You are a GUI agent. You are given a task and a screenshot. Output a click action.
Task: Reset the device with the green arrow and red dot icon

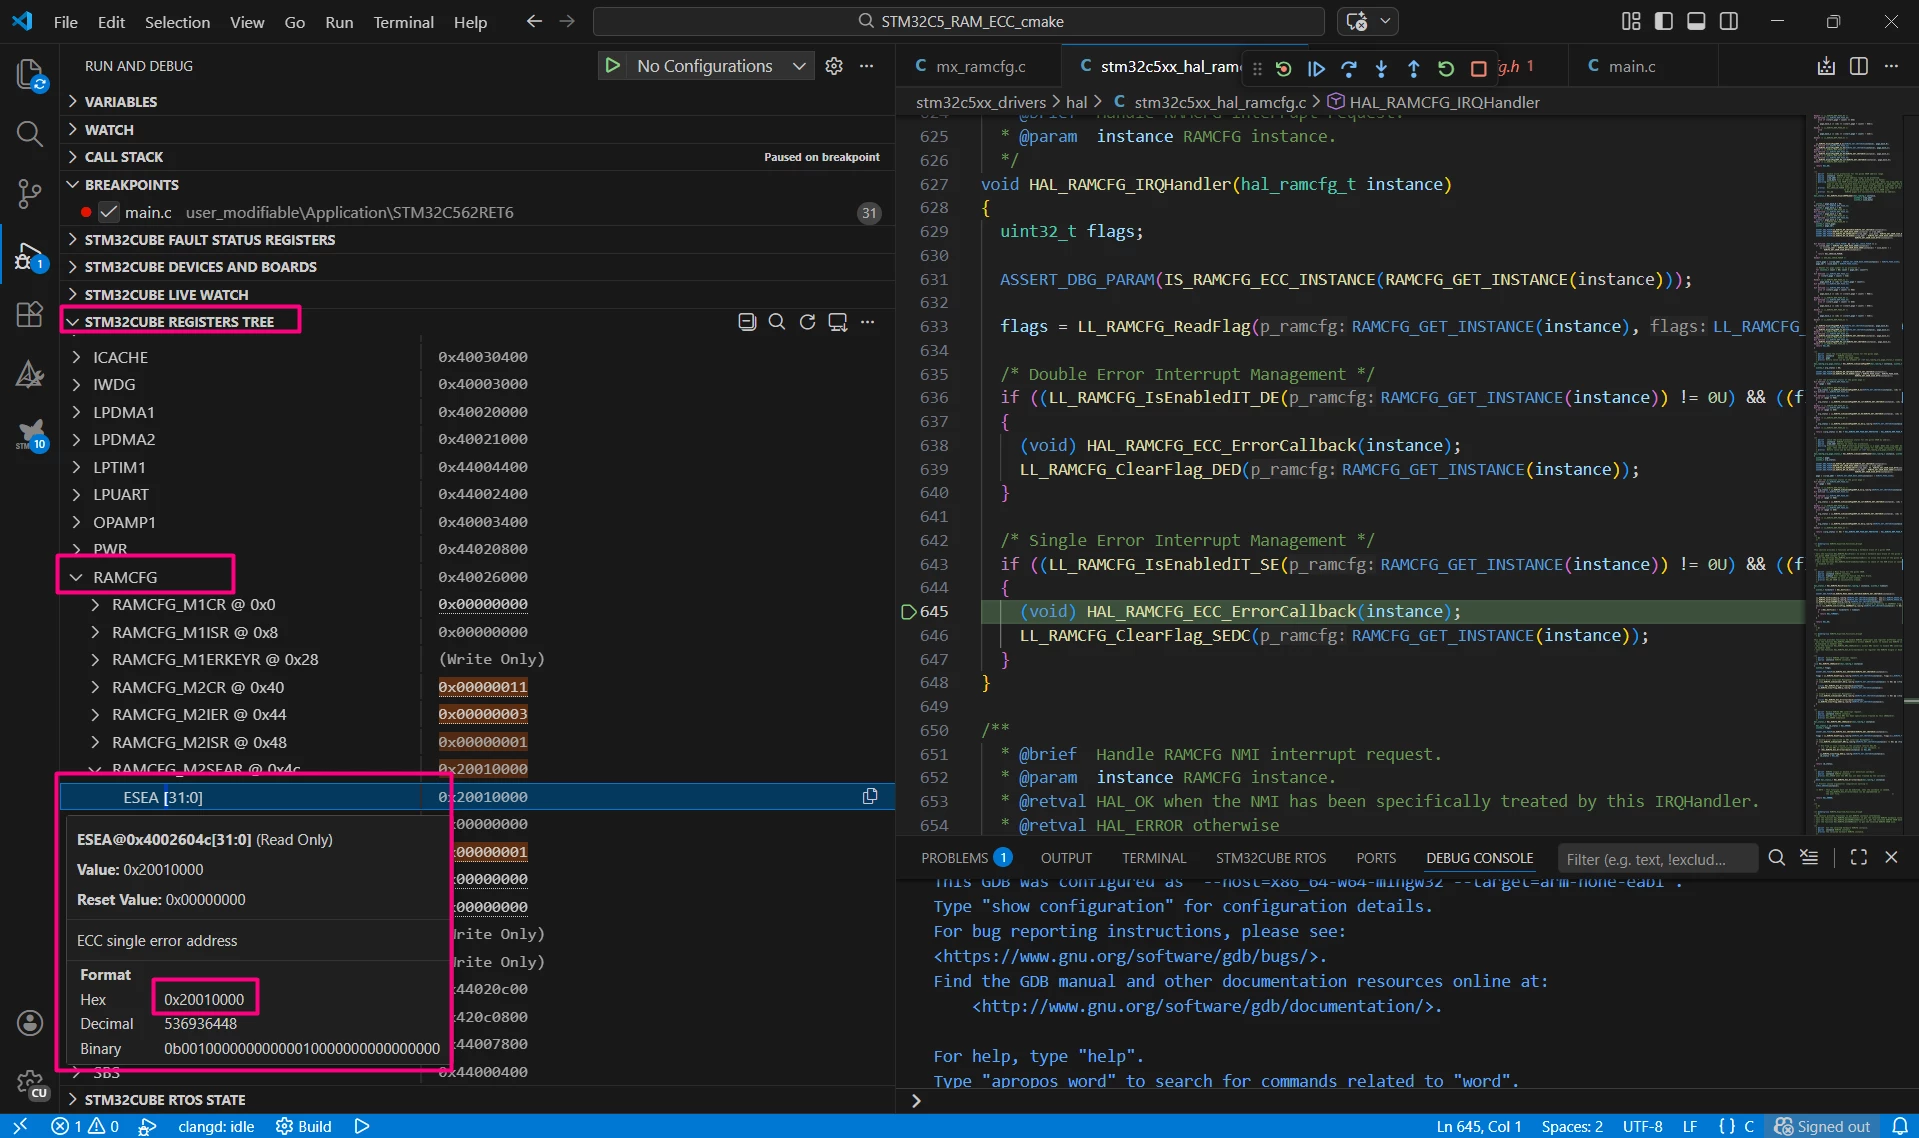click(1284, 68)
